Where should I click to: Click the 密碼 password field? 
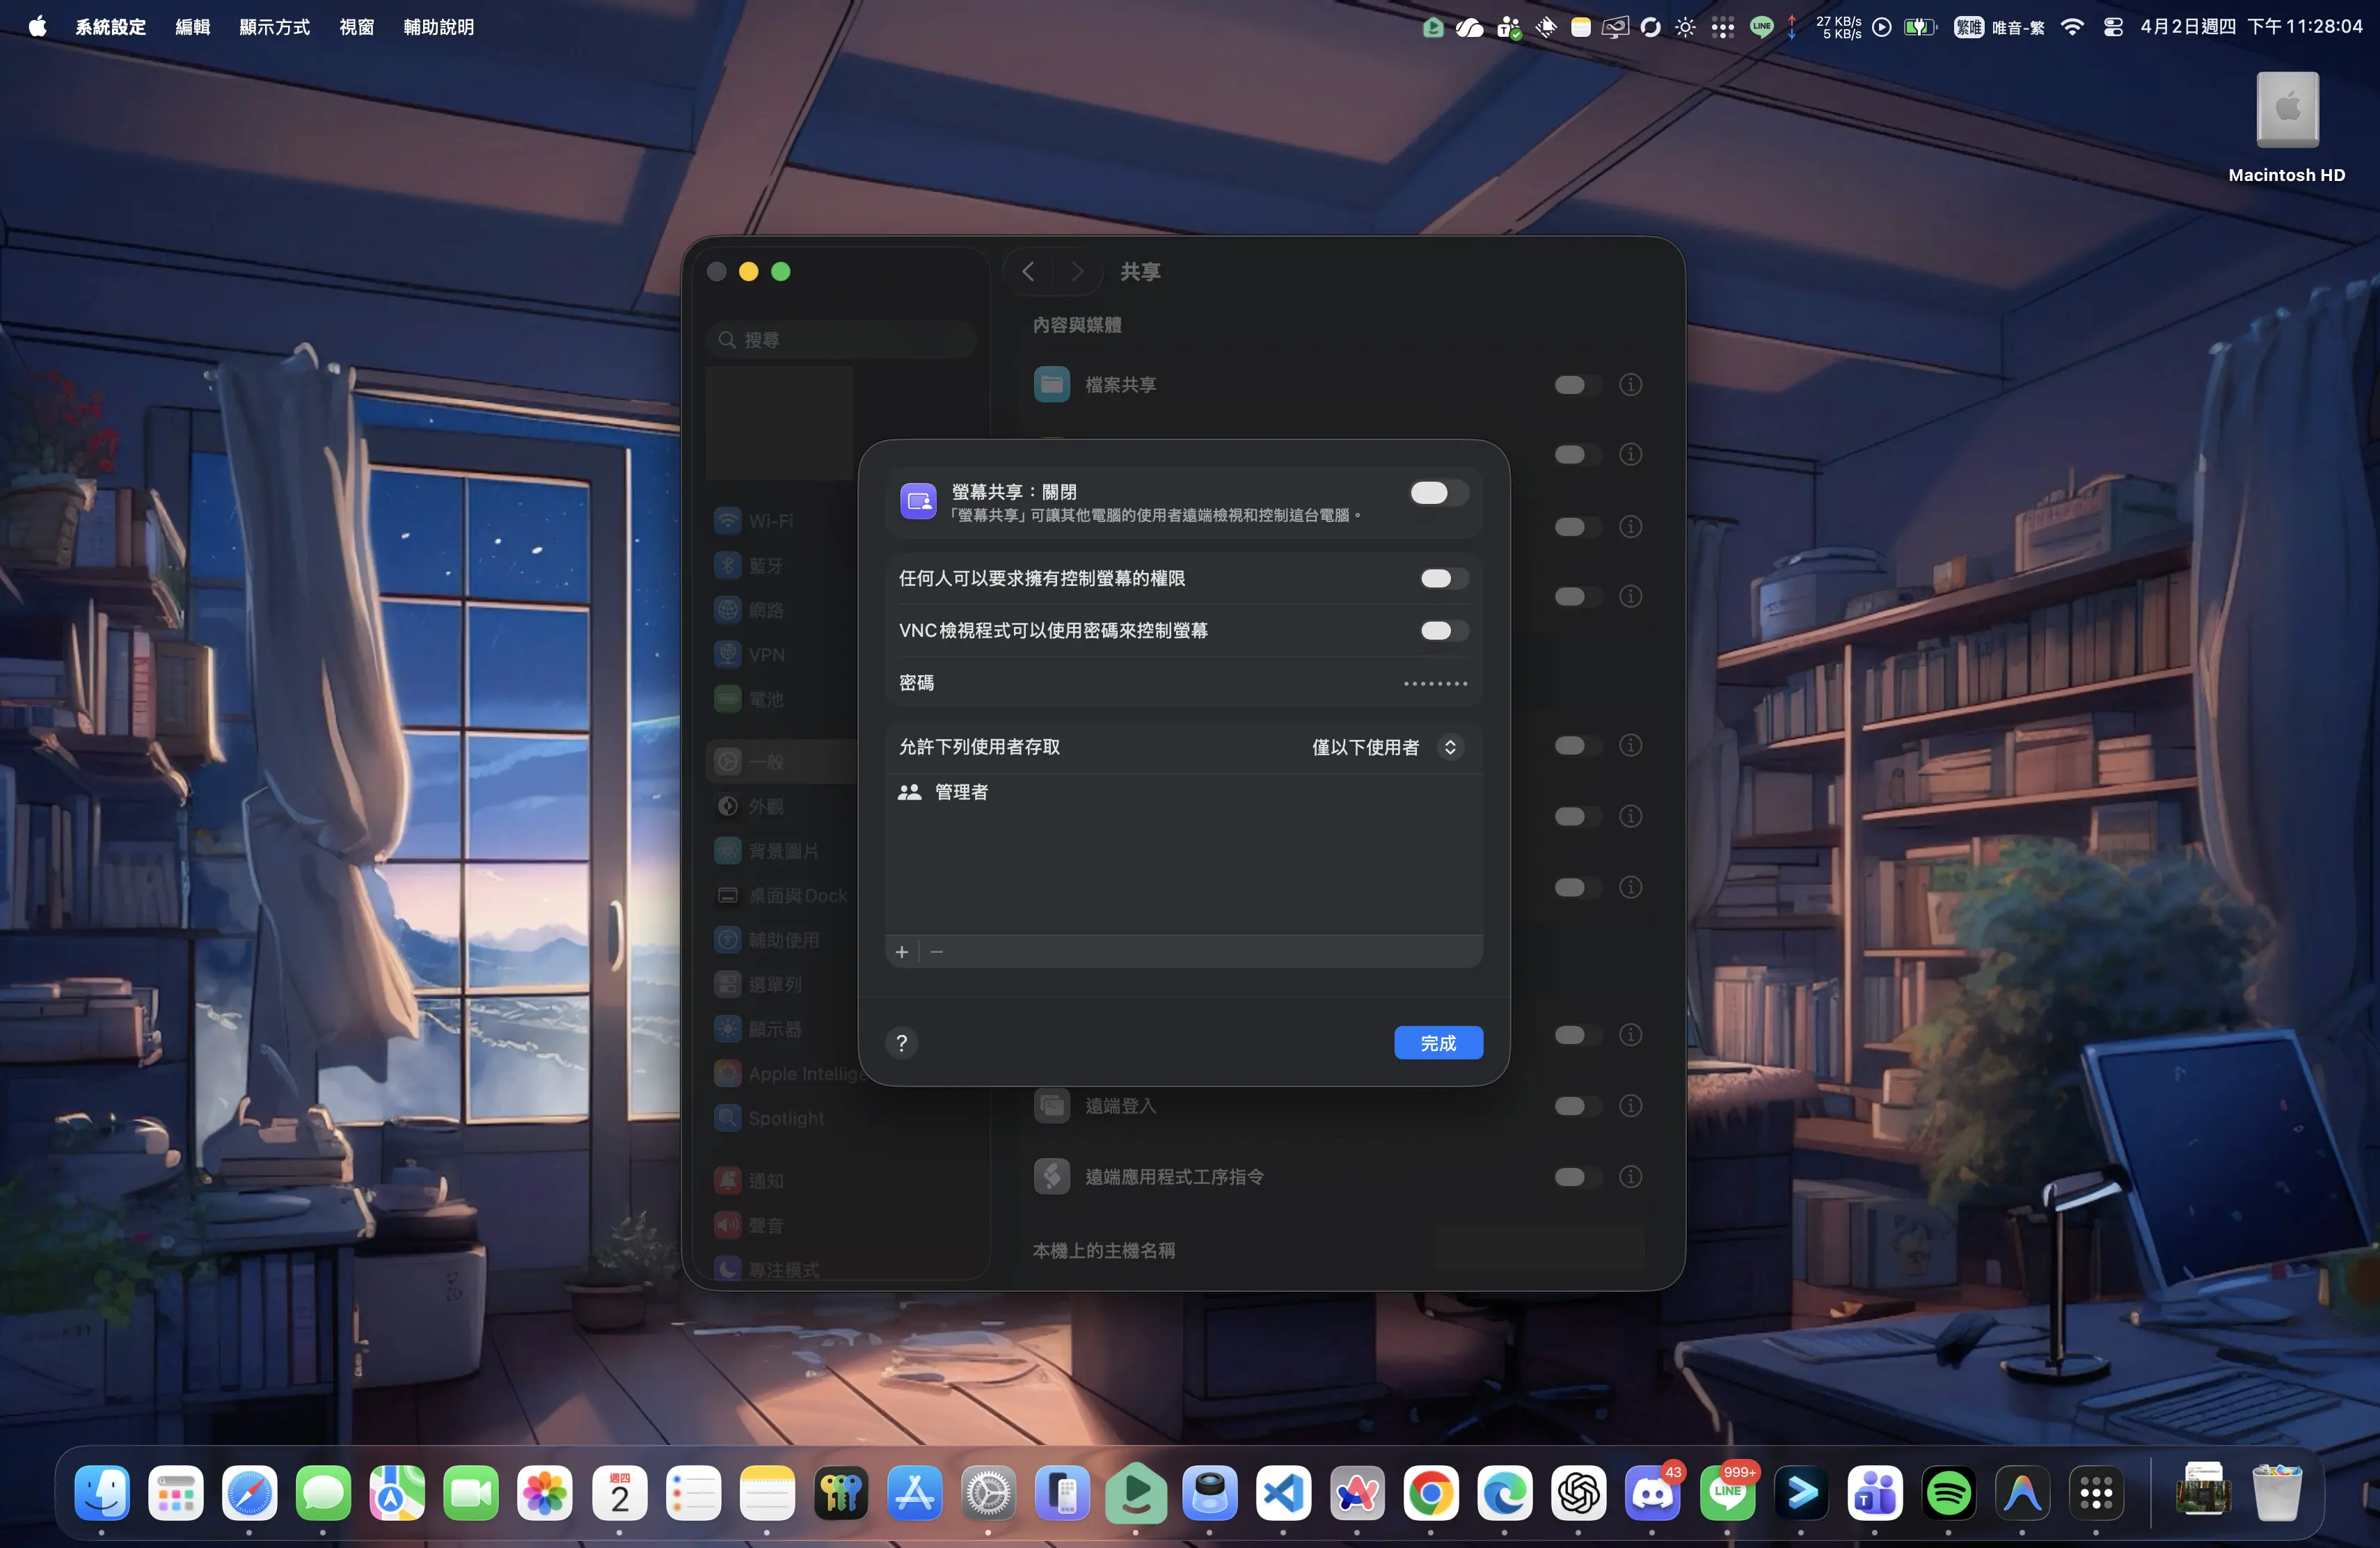point(1434,683)
